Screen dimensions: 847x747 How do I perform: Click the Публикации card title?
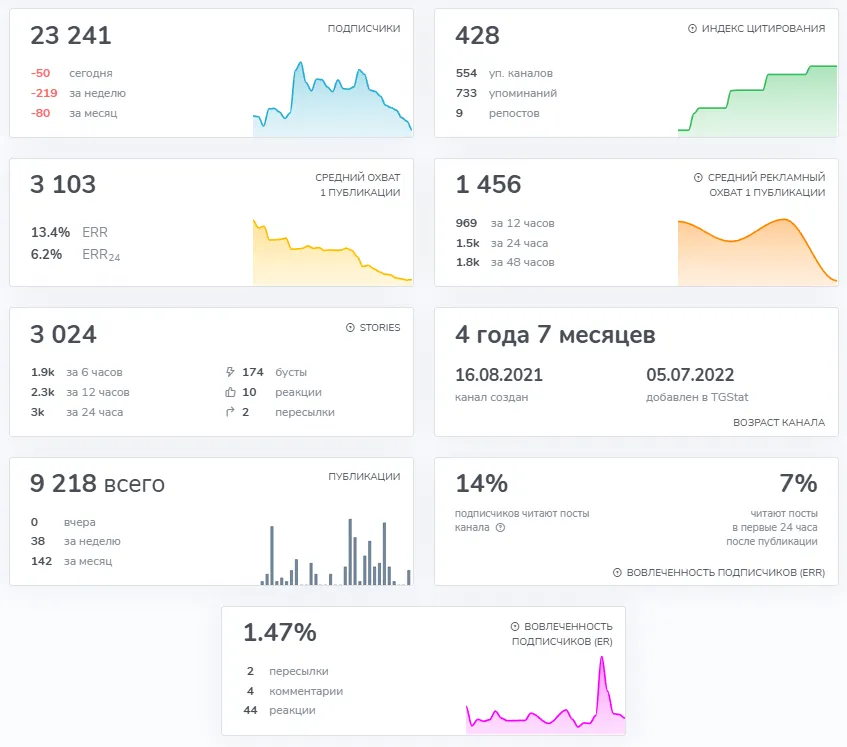(364, 476)
